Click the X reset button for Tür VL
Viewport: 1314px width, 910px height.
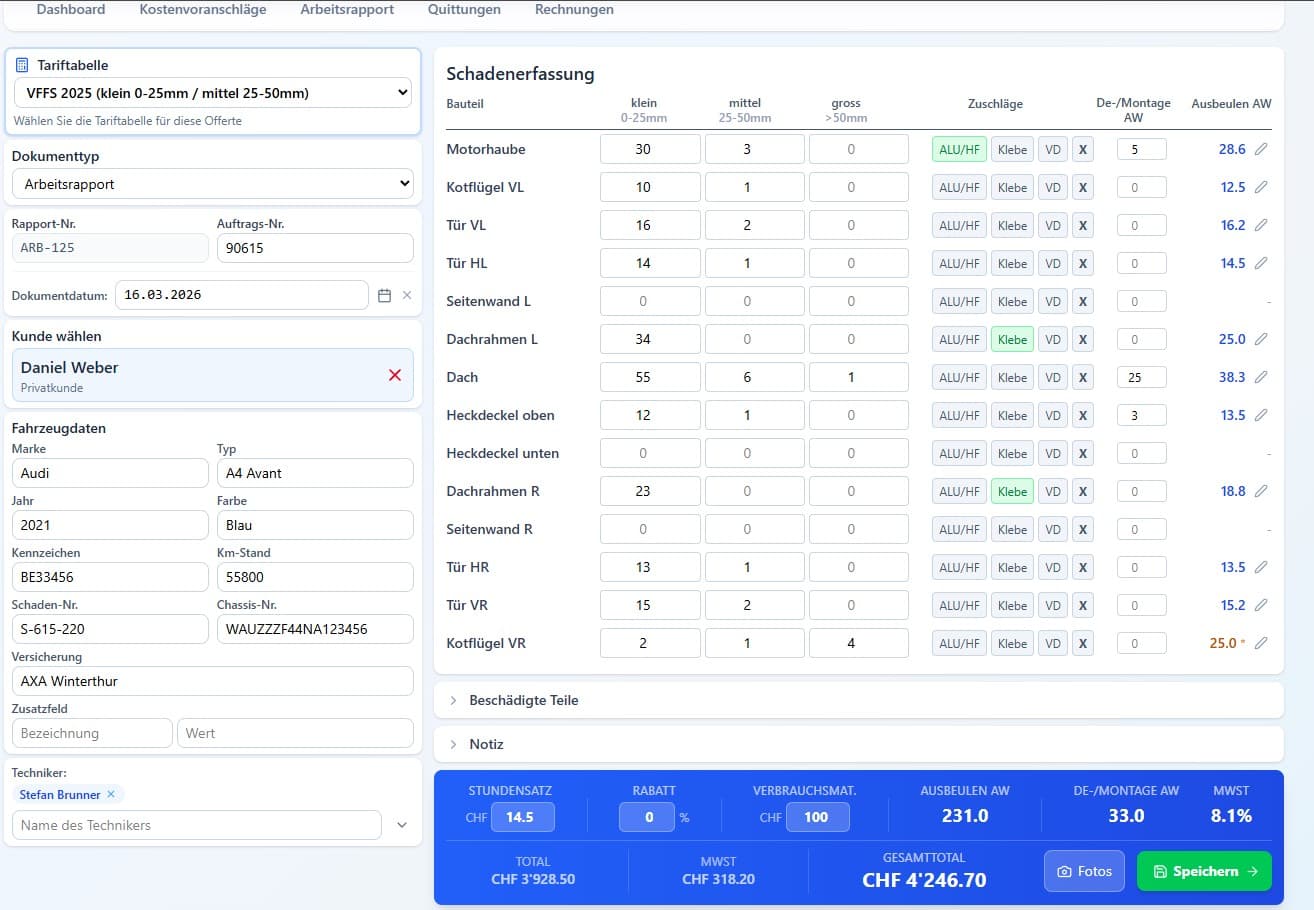click(x=1082, y=225)
